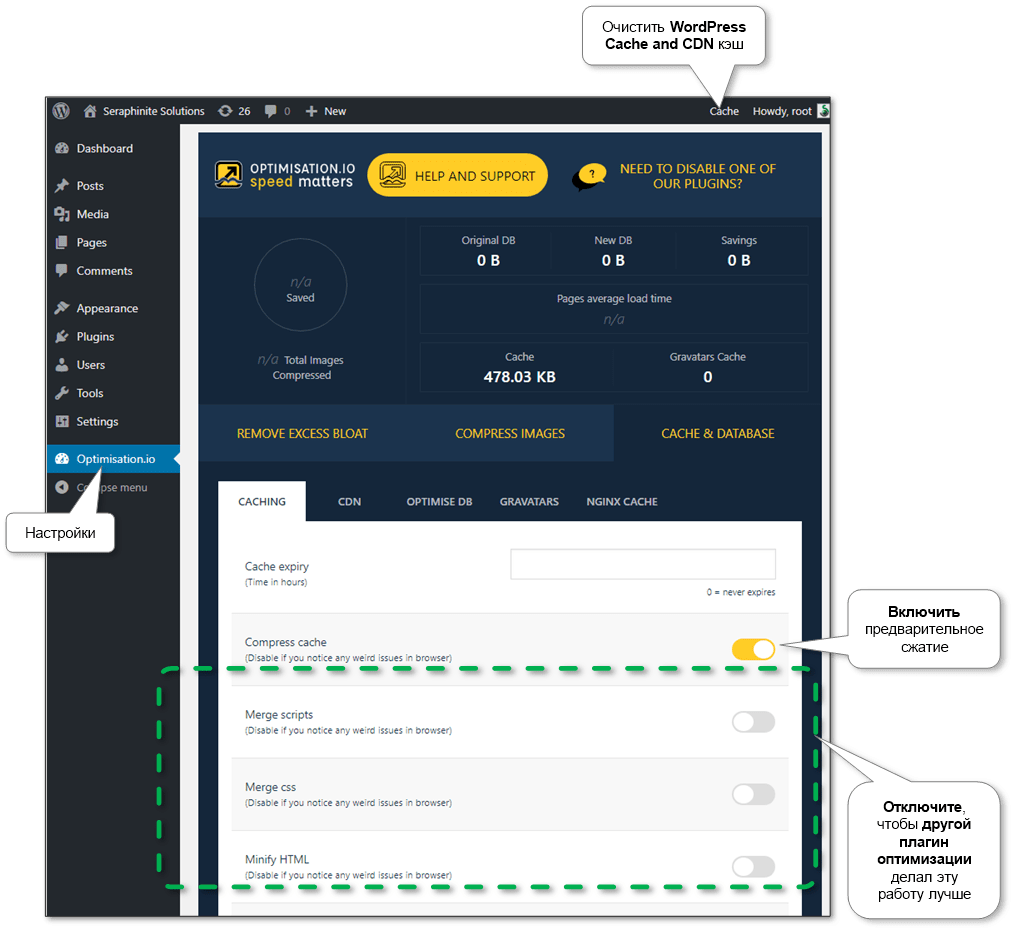Switch to the Gravatars sub-tab
Image resolution: width=1012 pixels, height=931 pixels.
[x=529, y=502]
